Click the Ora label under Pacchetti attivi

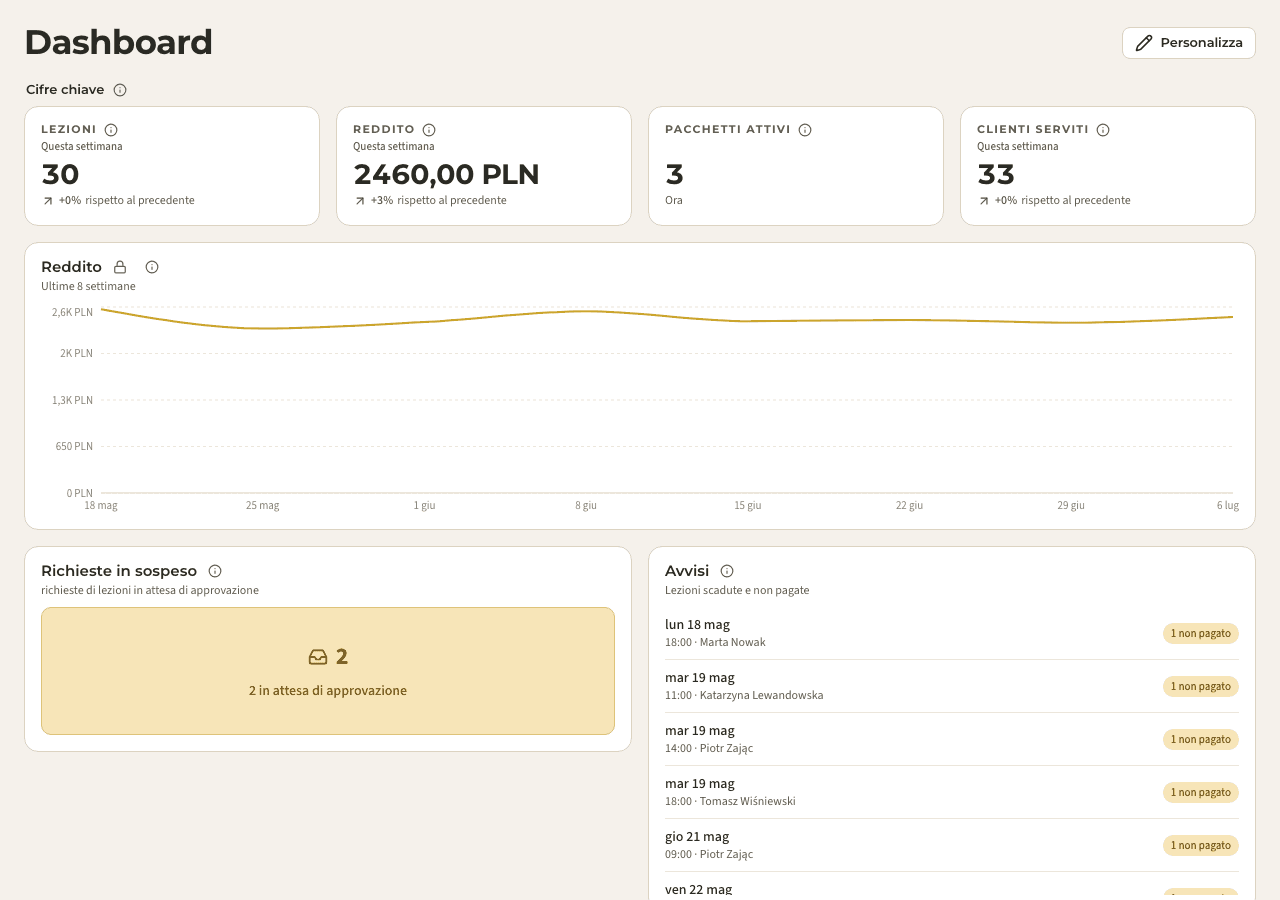click(674, 201)
